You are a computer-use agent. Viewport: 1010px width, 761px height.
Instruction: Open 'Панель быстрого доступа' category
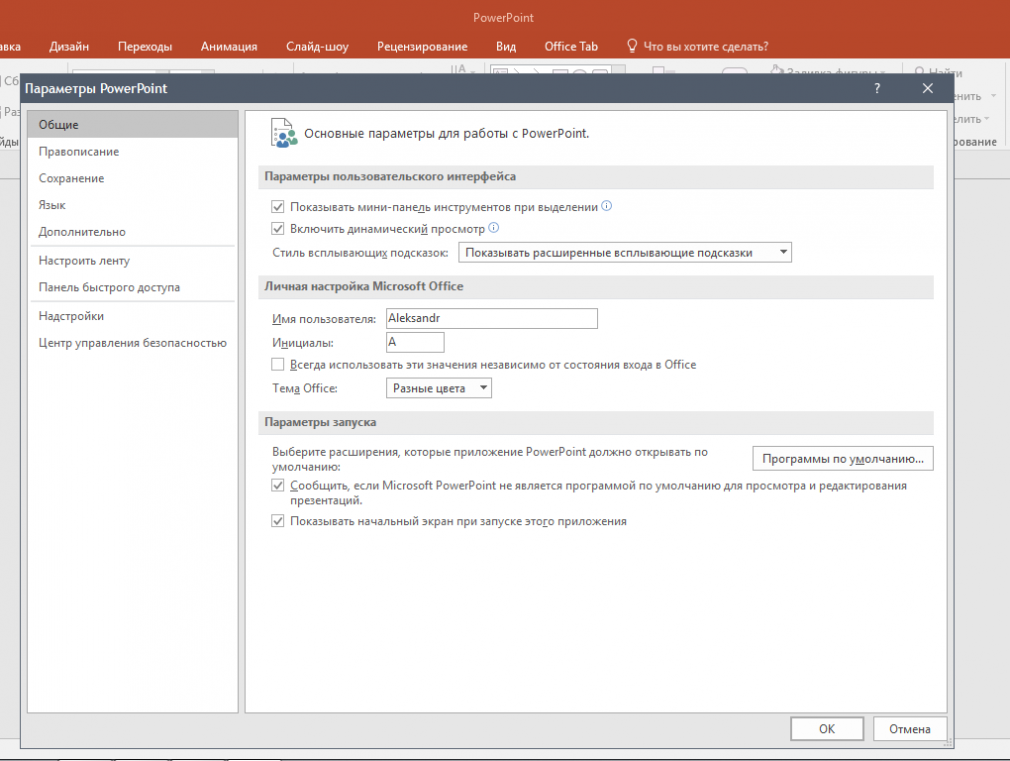[x=133, y=287]
